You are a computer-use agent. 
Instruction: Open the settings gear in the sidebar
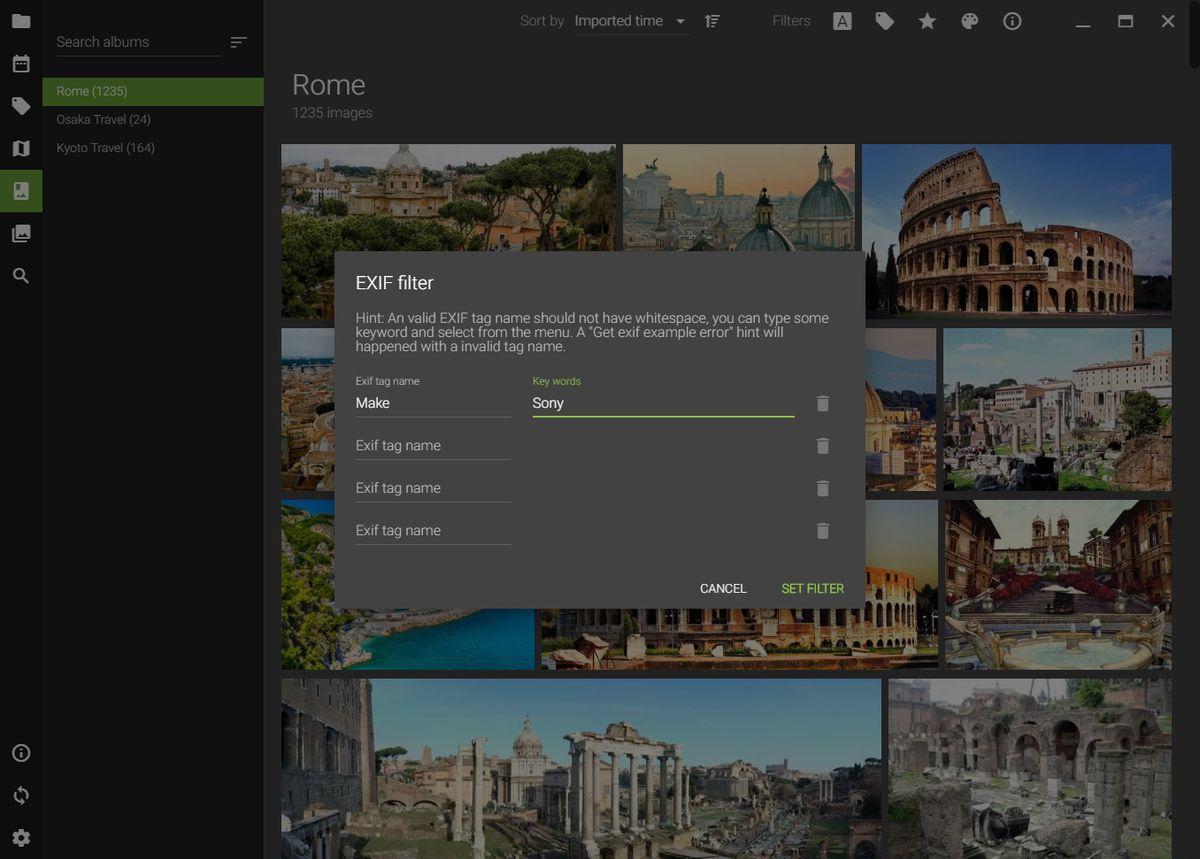(x=21, y=838)
